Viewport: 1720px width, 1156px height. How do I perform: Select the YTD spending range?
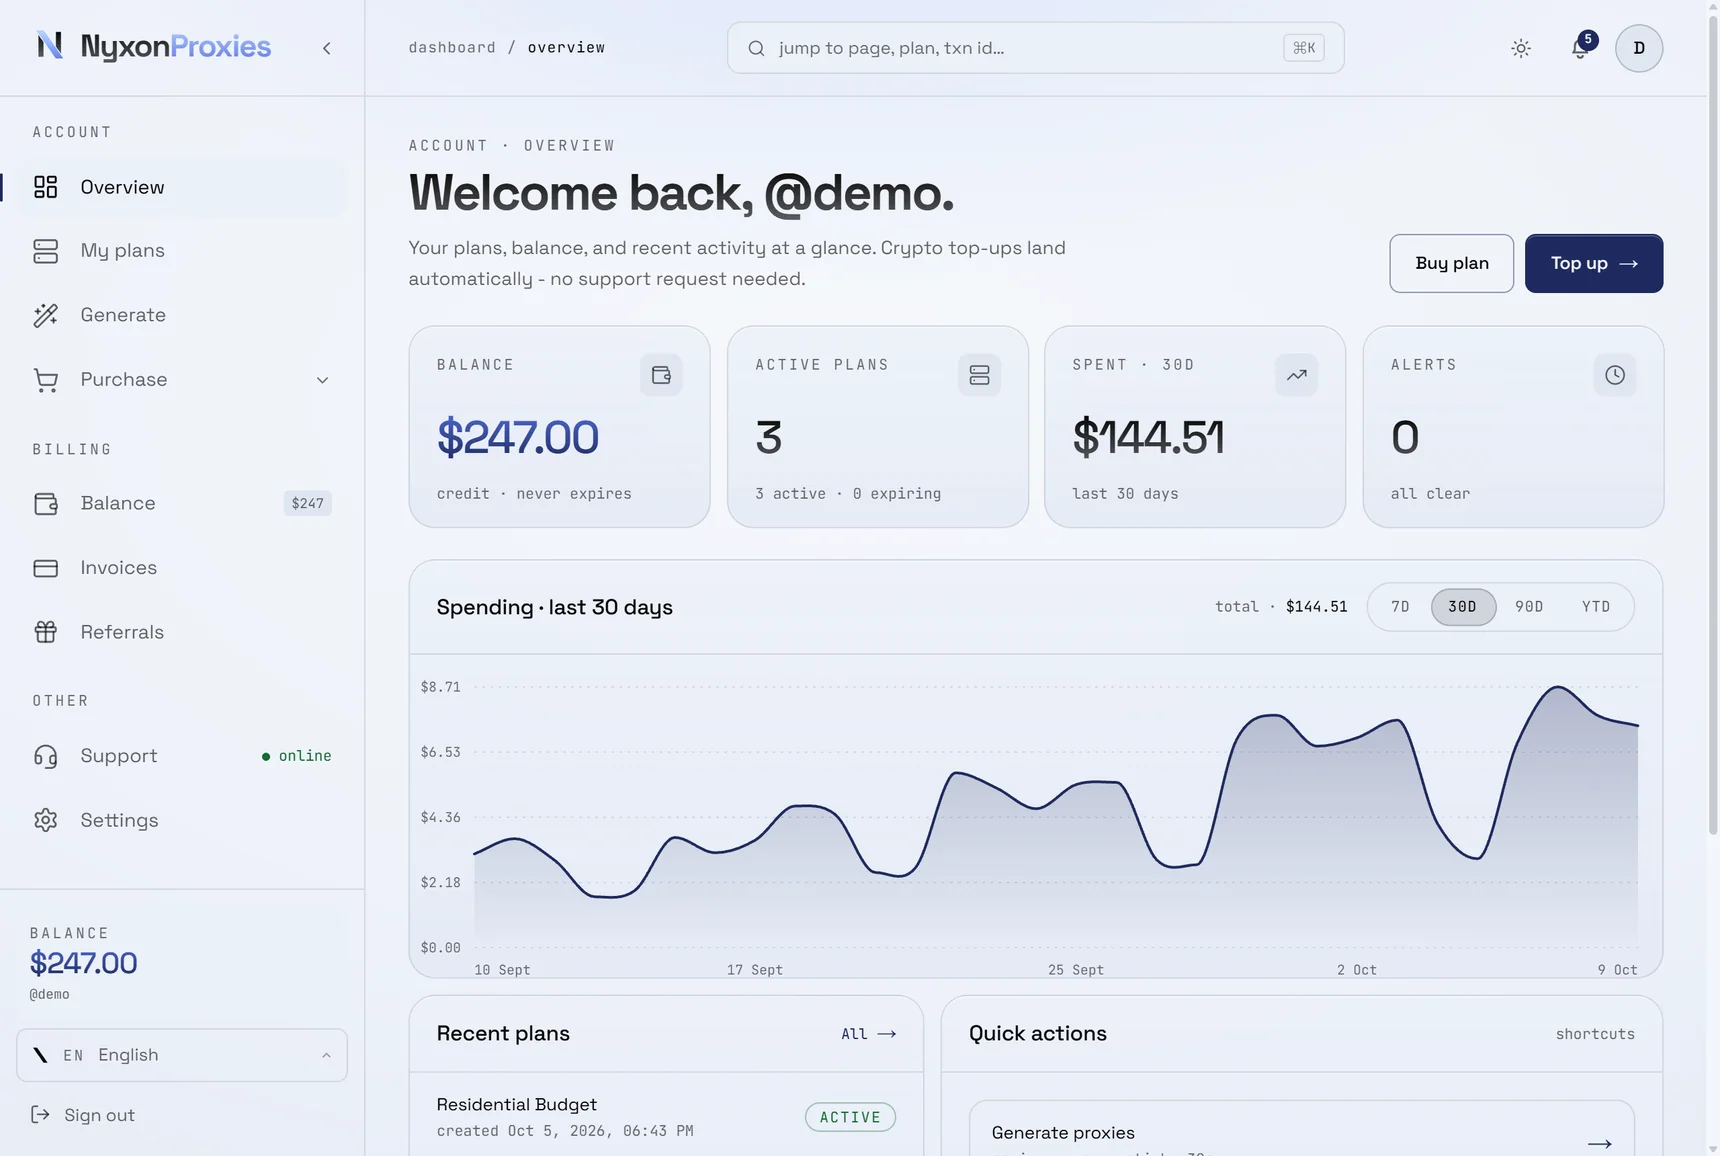pyautogui.click(x=1596, y=607)
